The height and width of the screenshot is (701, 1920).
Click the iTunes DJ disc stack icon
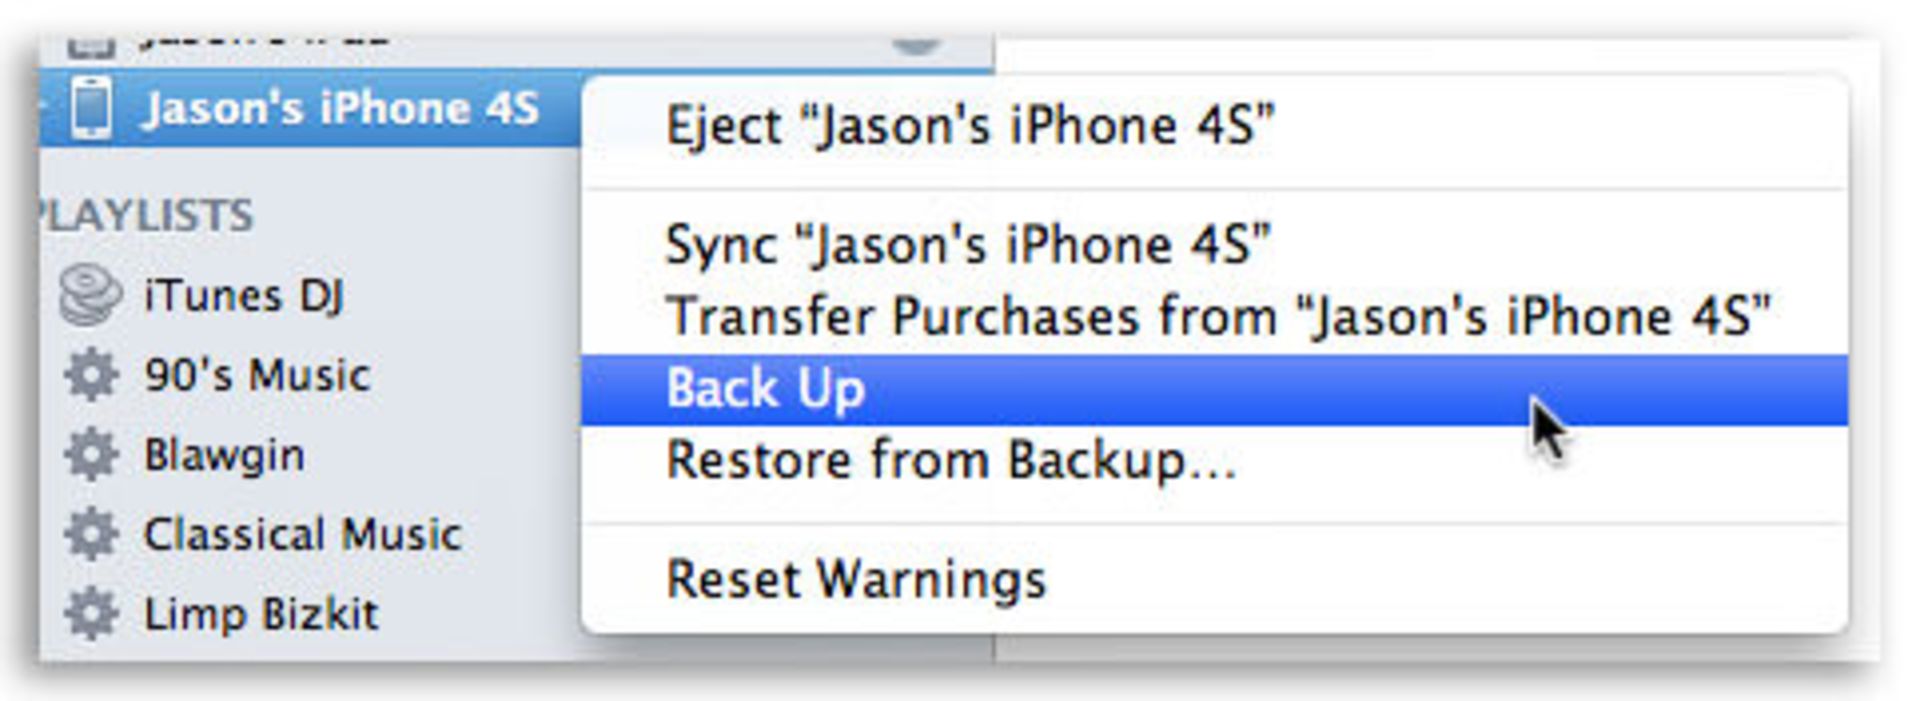(90, 295)
